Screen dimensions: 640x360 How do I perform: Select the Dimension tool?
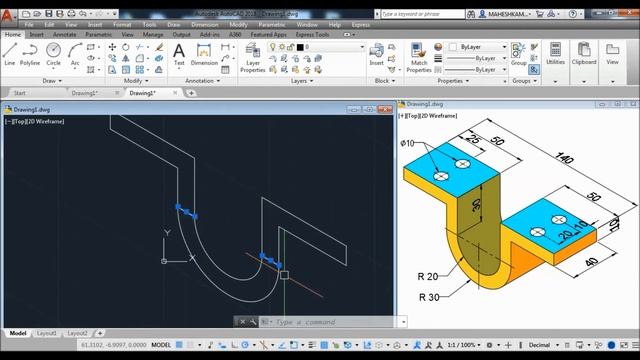(204, 54)
